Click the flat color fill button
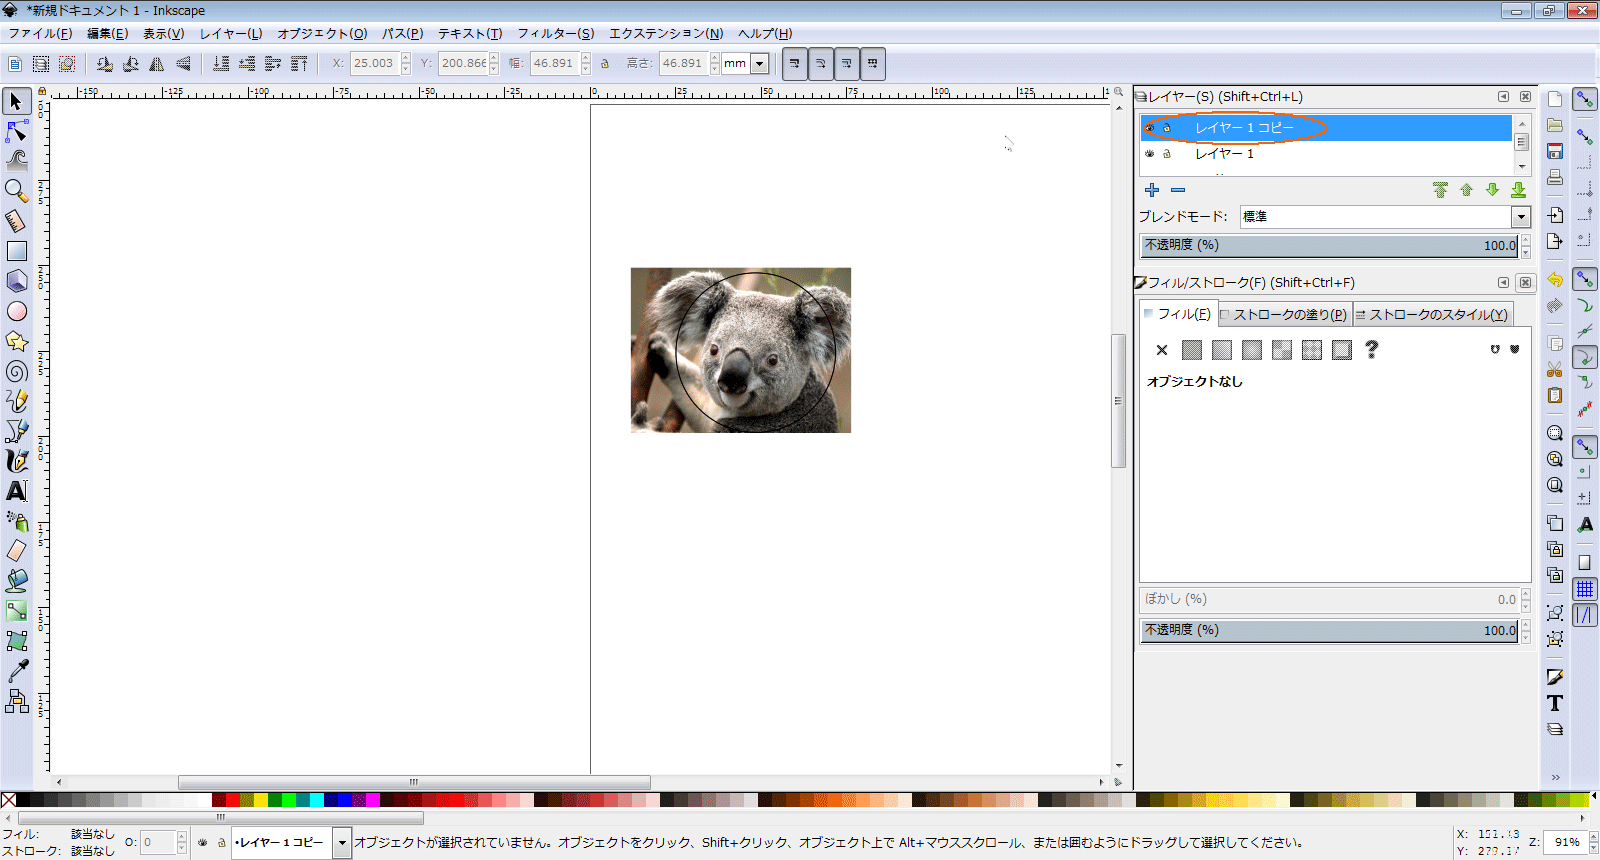1600x860 pixels. 1192,350
